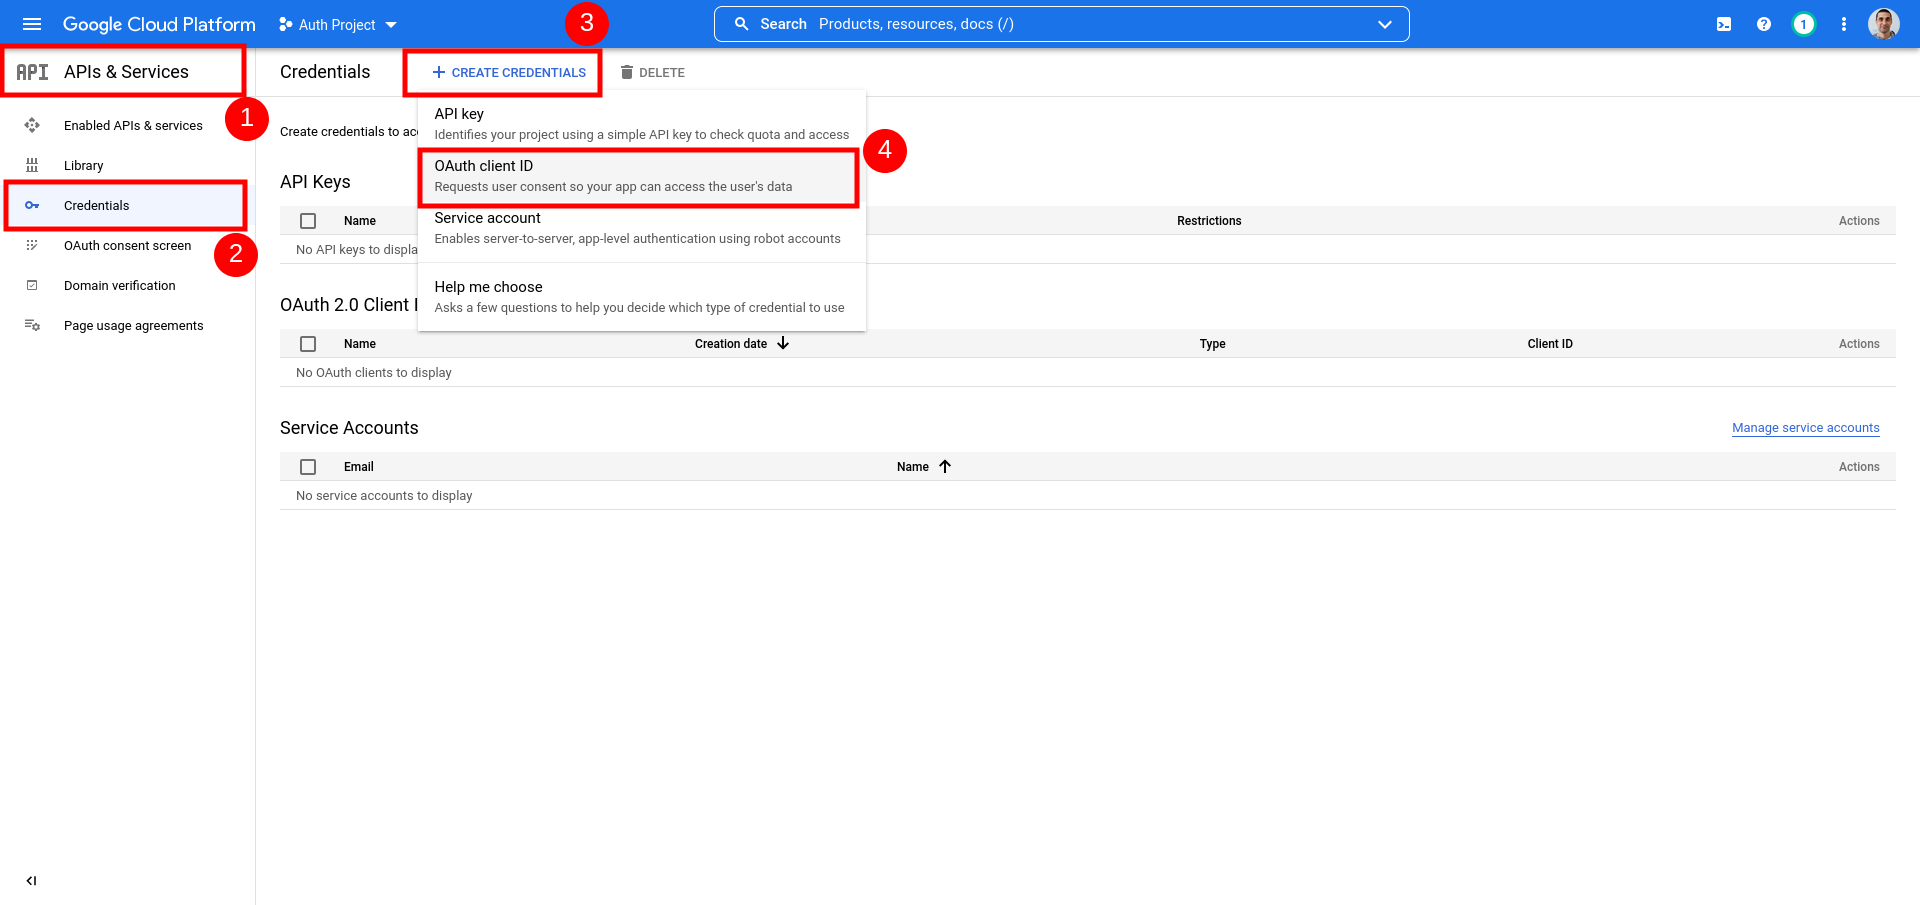
Task: Open Manage service accounts link
Action: click(1806, 428)
